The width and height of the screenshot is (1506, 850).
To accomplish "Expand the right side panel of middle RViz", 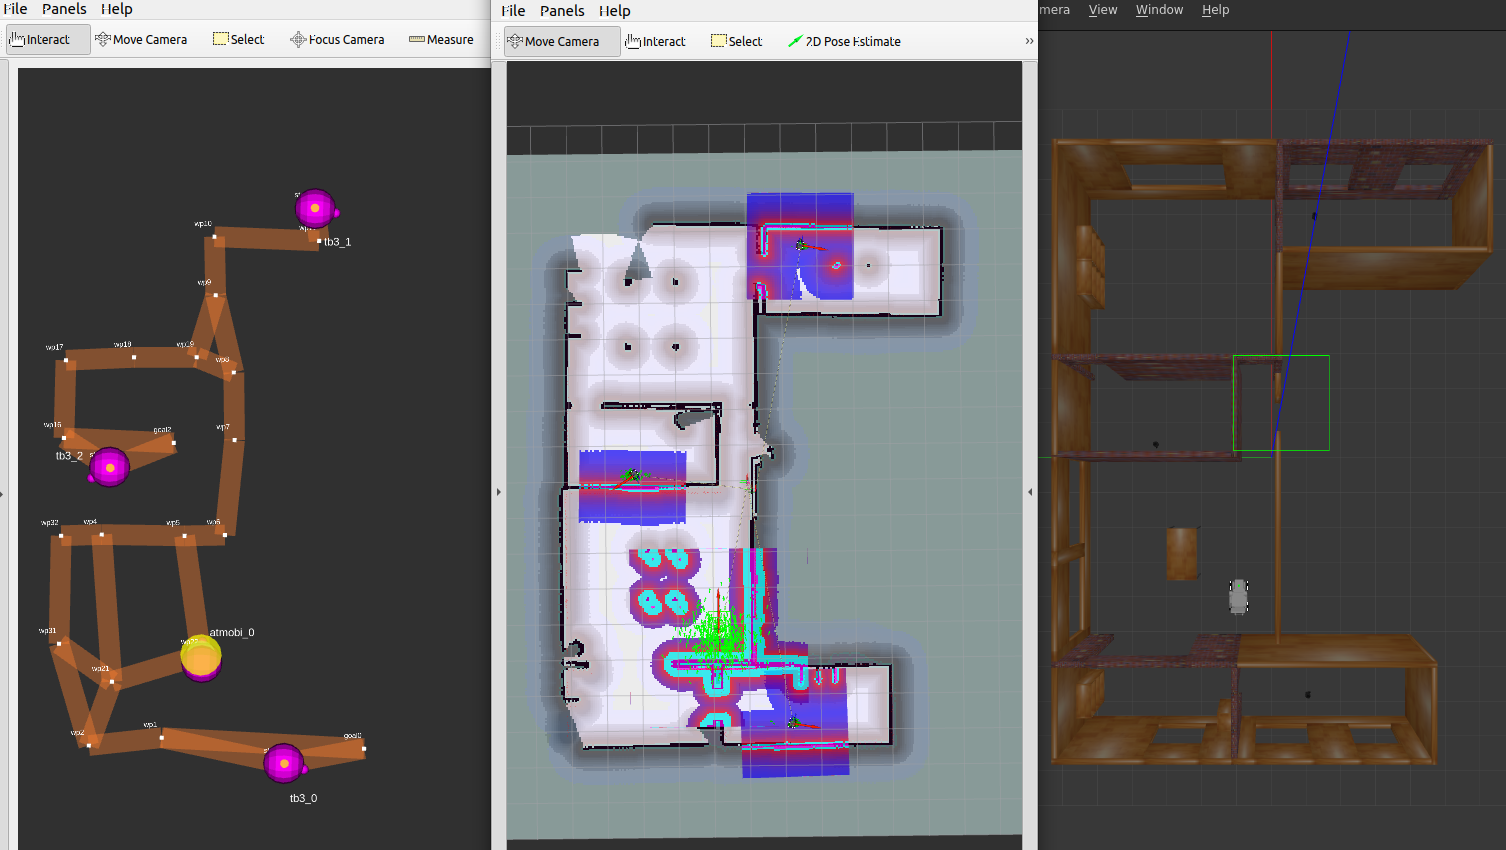I will 1030,492.
